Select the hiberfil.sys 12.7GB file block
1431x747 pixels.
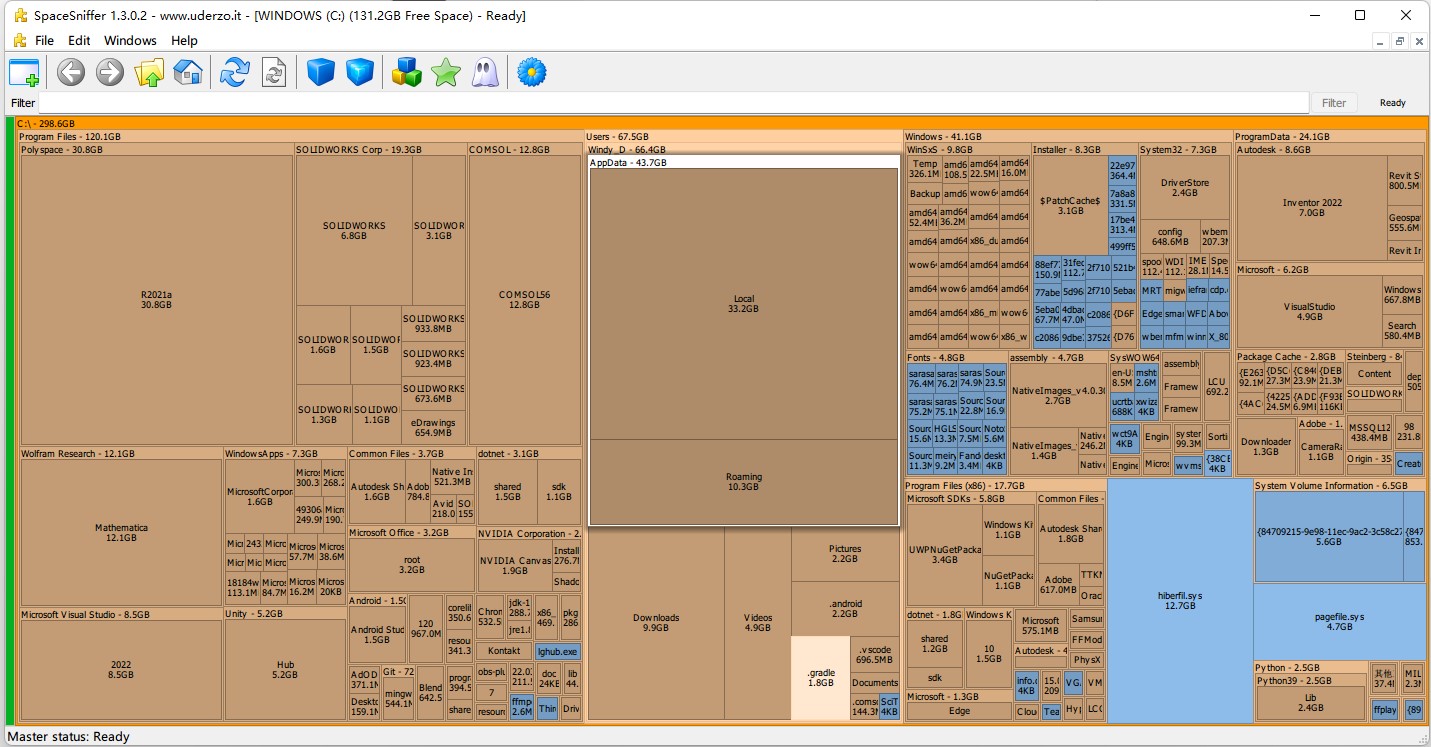(1180, 600)
